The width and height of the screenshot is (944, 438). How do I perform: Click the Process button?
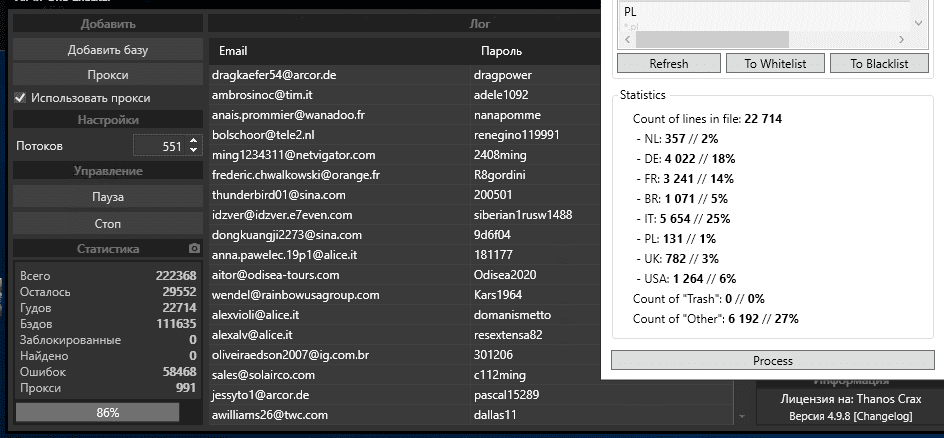[x=772, y=360]
